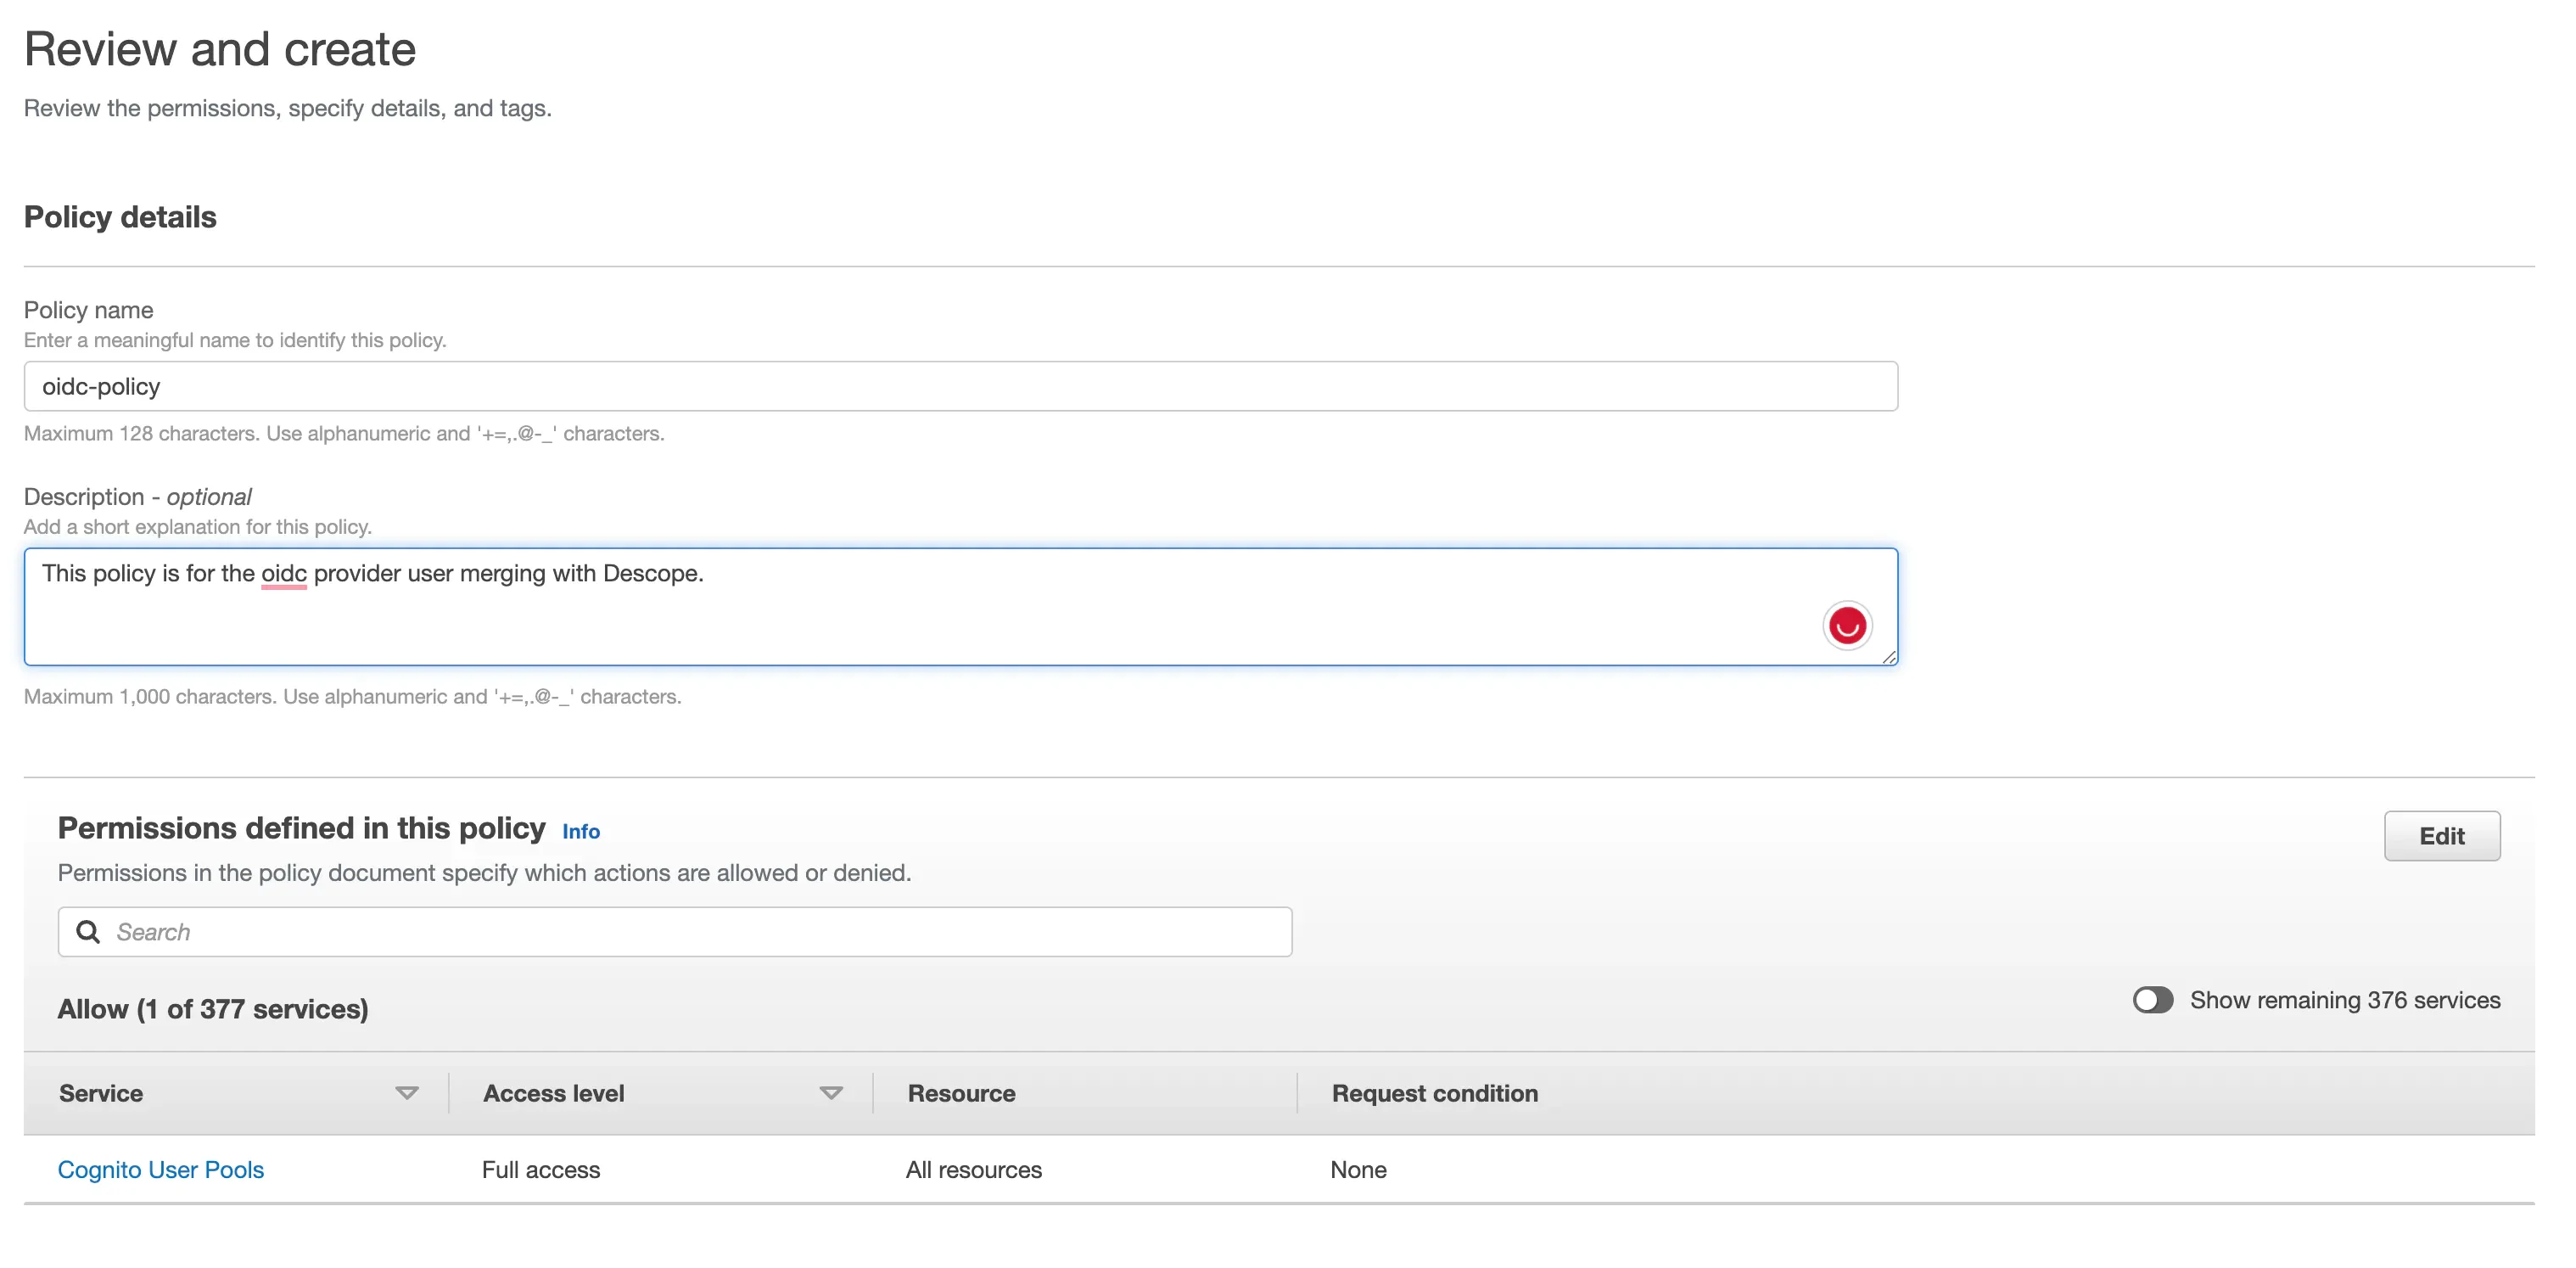Click the underlined oidc word in description
The width and height of the screenshot is (2576, 1268).
click(x=283, y=574)
